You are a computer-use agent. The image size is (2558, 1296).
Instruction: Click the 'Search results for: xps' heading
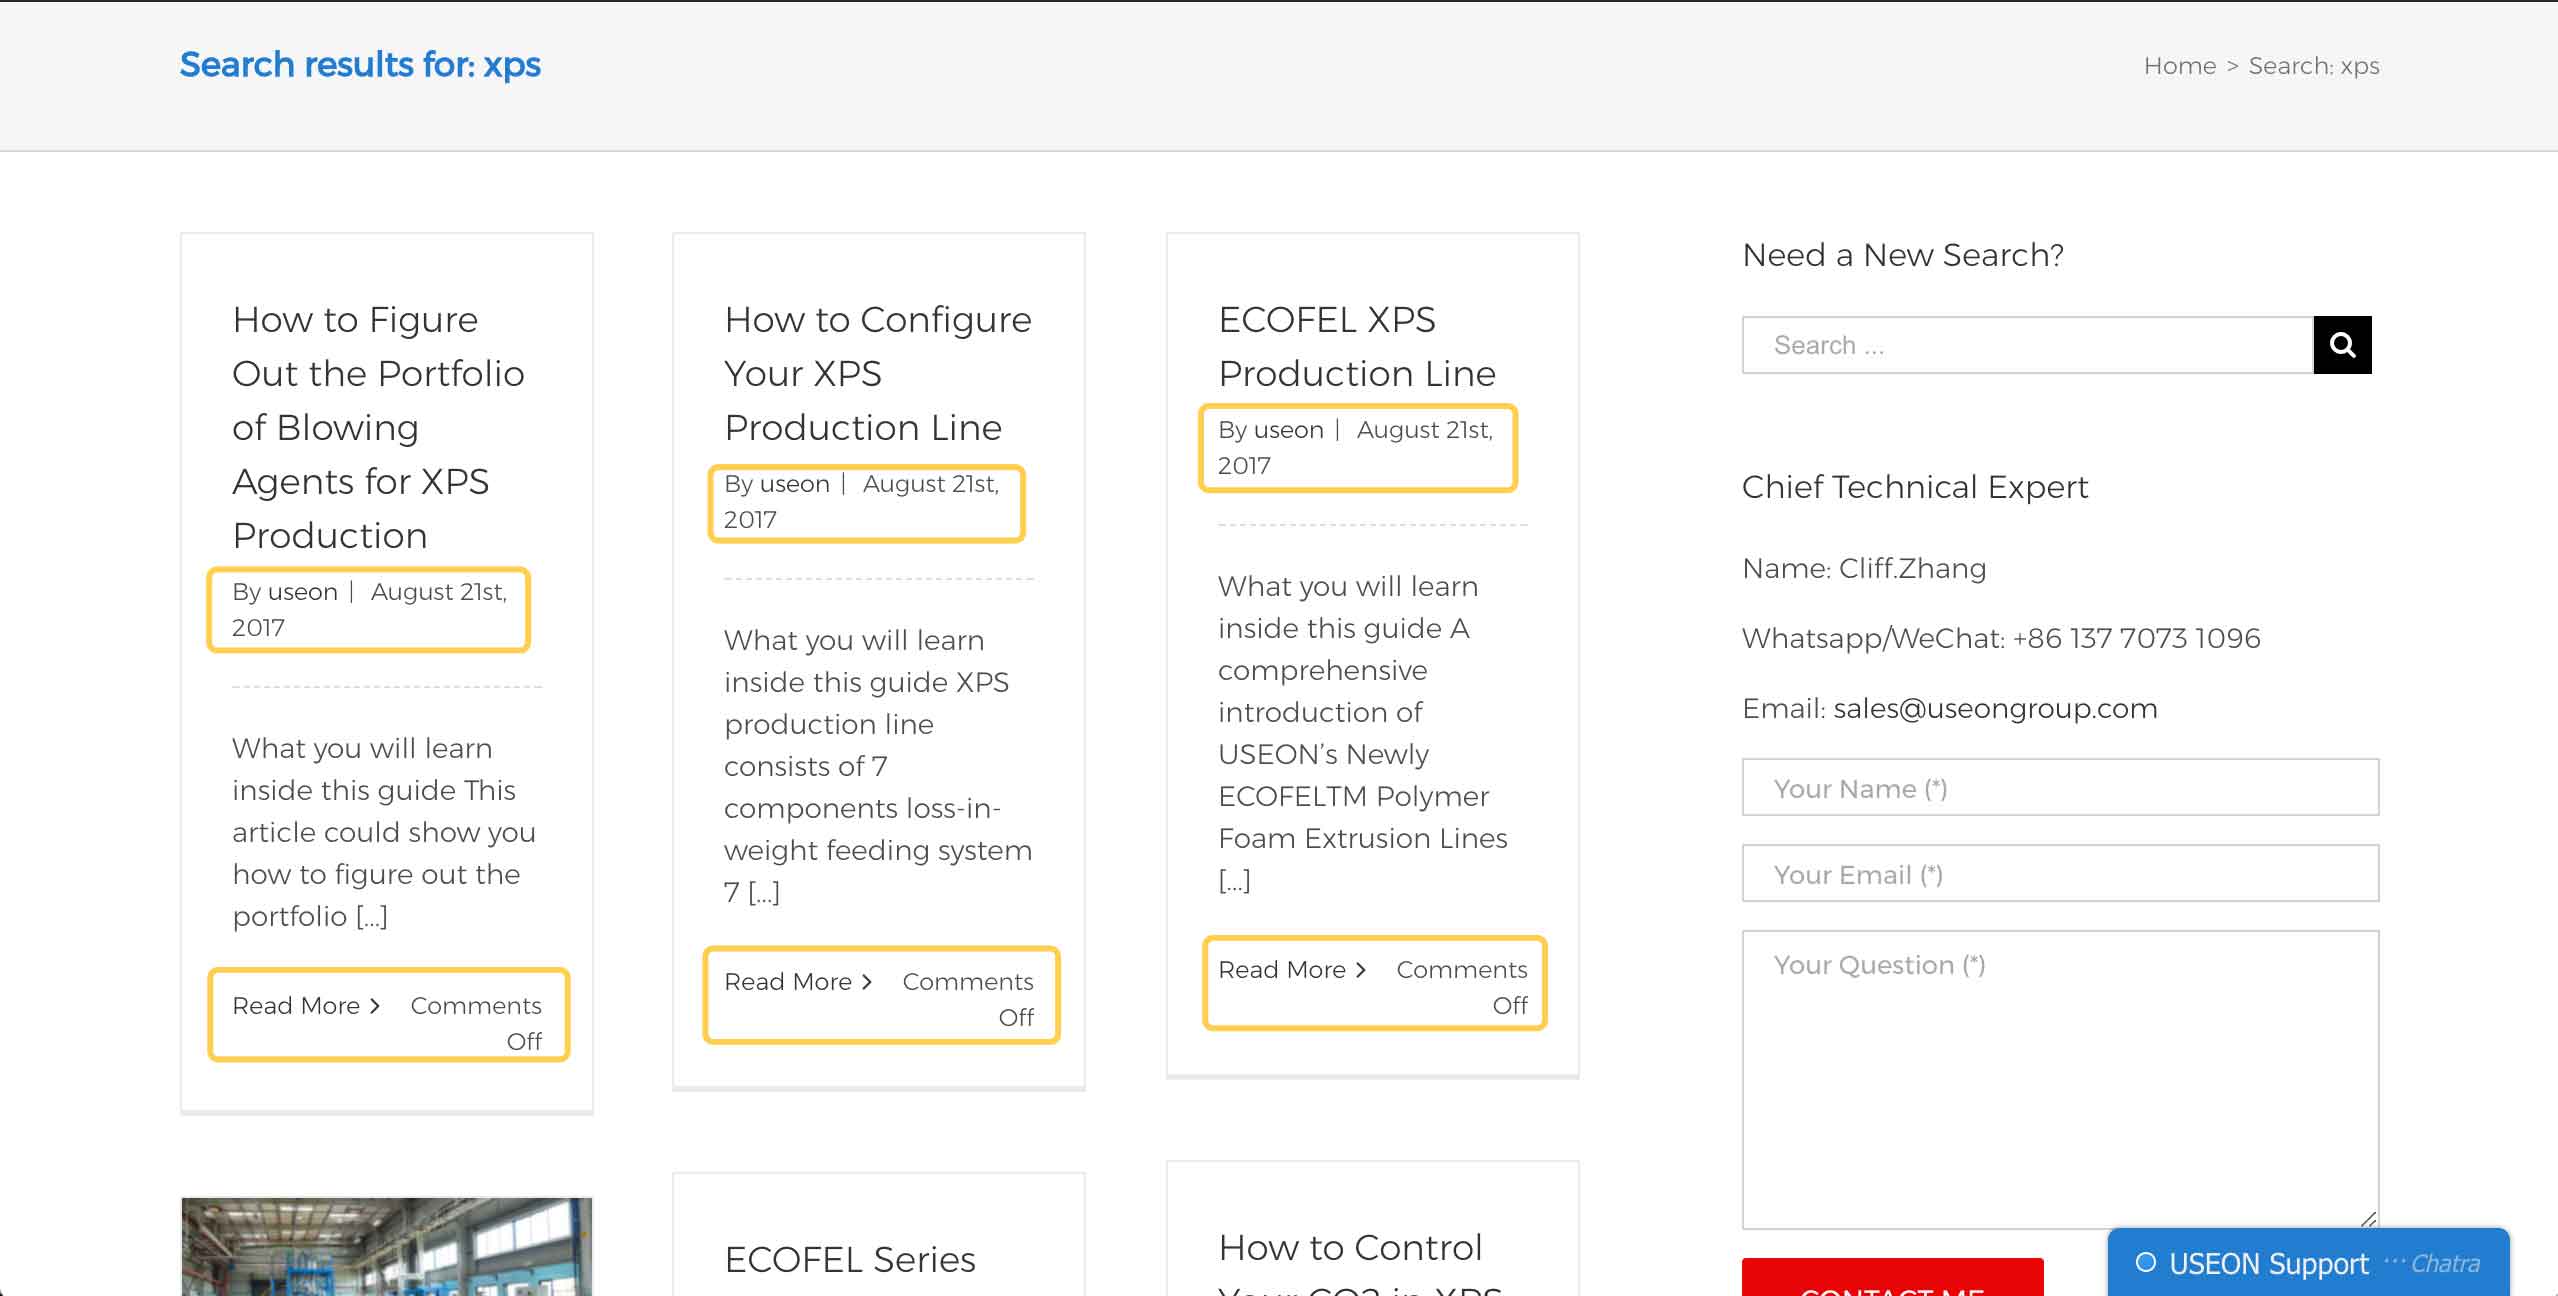tap(360, 65)
